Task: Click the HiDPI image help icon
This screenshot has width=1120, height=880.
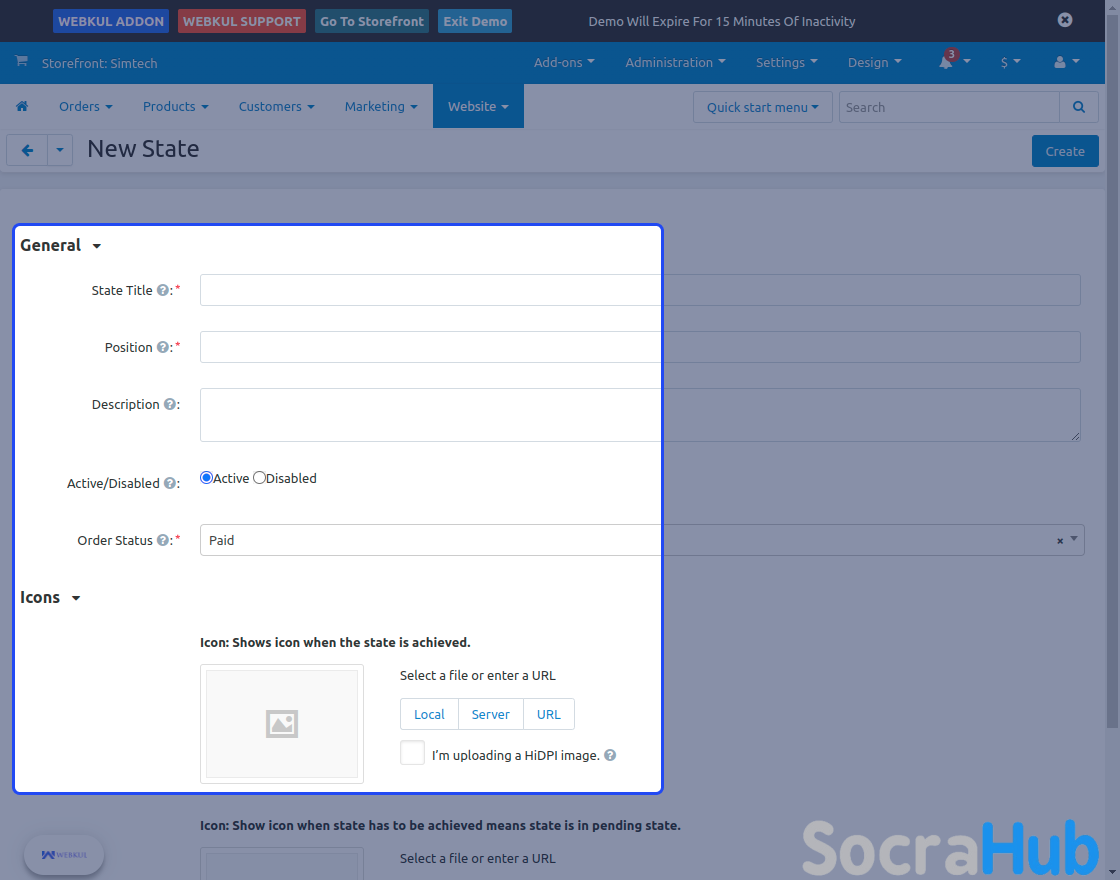Action: pos(610,755)
